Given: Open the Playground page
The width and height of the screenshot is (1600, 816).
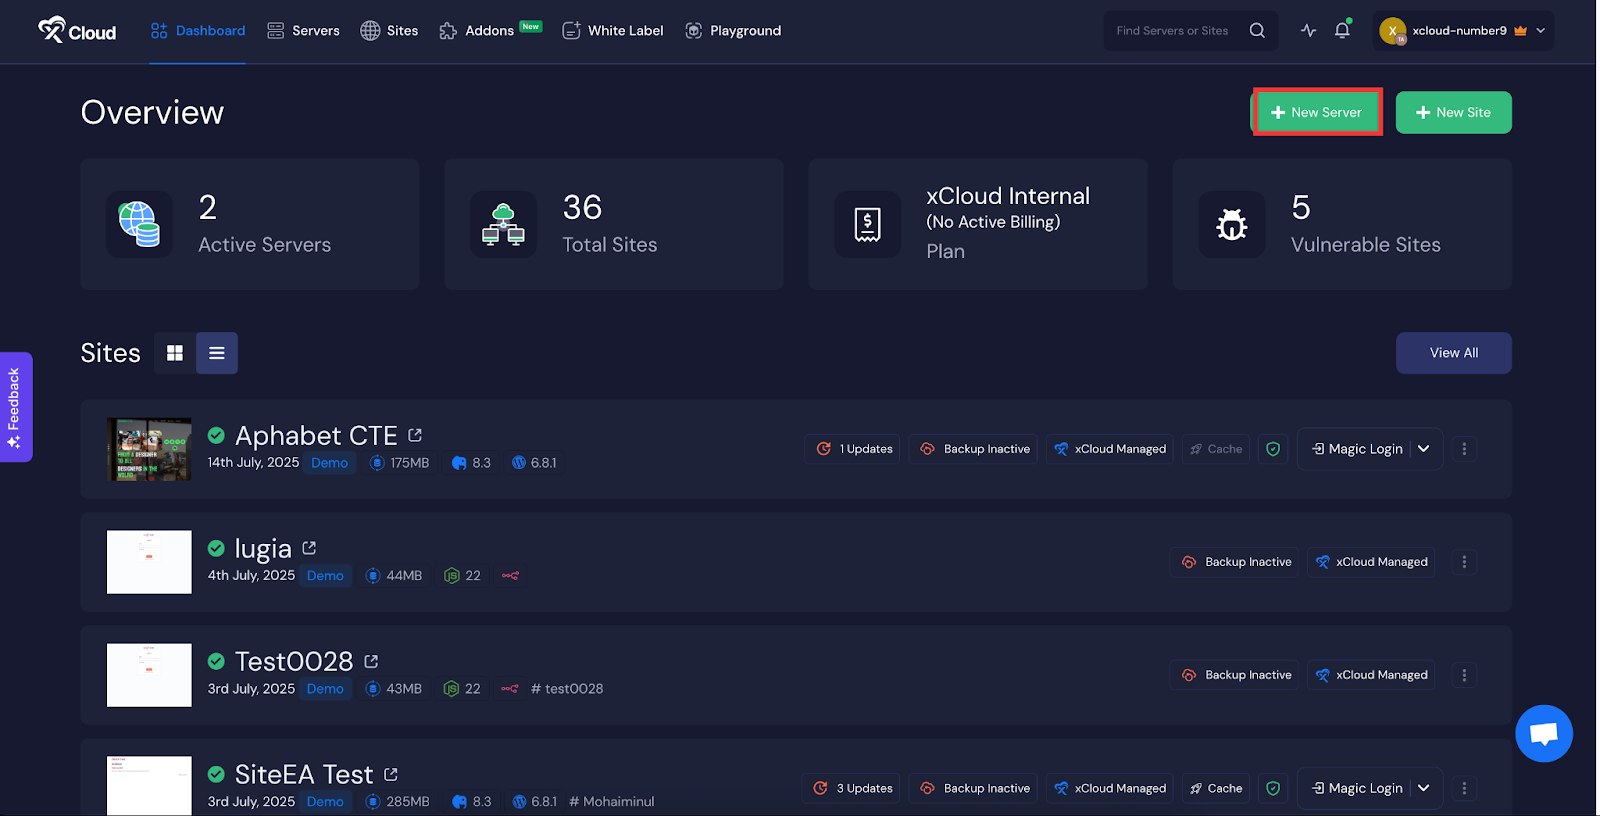Looking at the screenshot, I should click(x=734, y=31).
